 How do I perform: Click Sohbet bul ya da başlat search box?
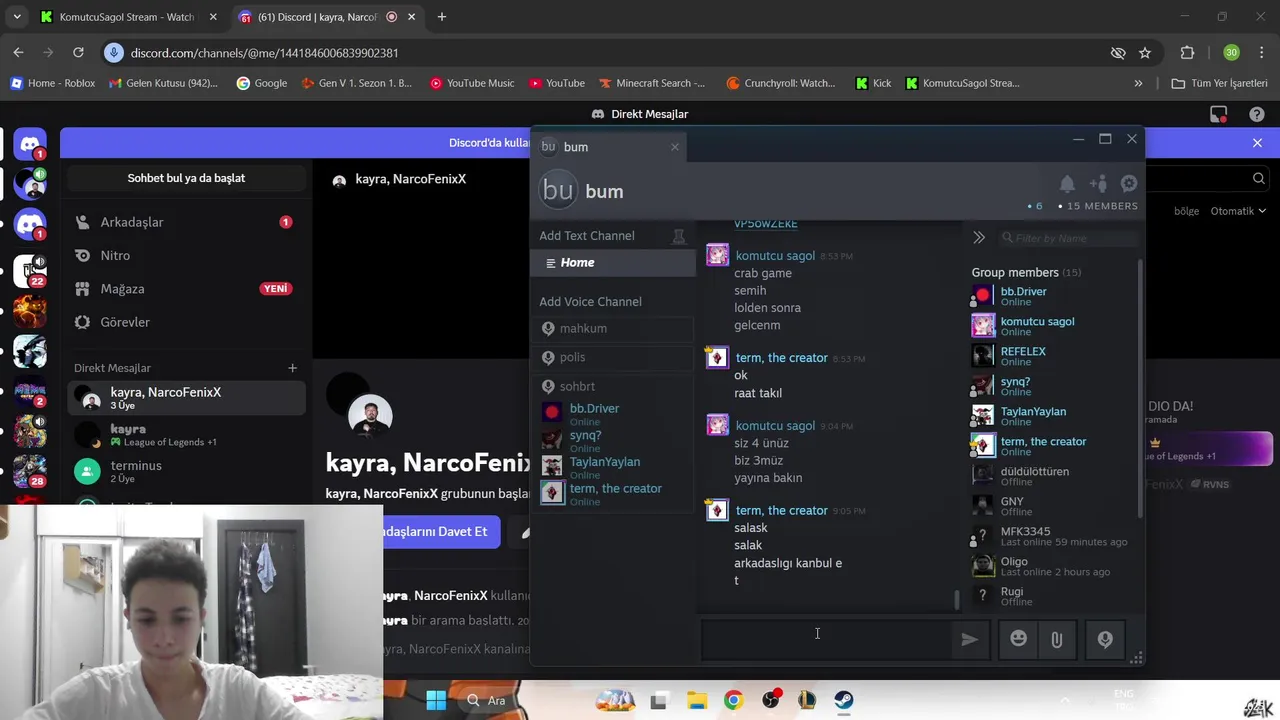click(186, 178)
